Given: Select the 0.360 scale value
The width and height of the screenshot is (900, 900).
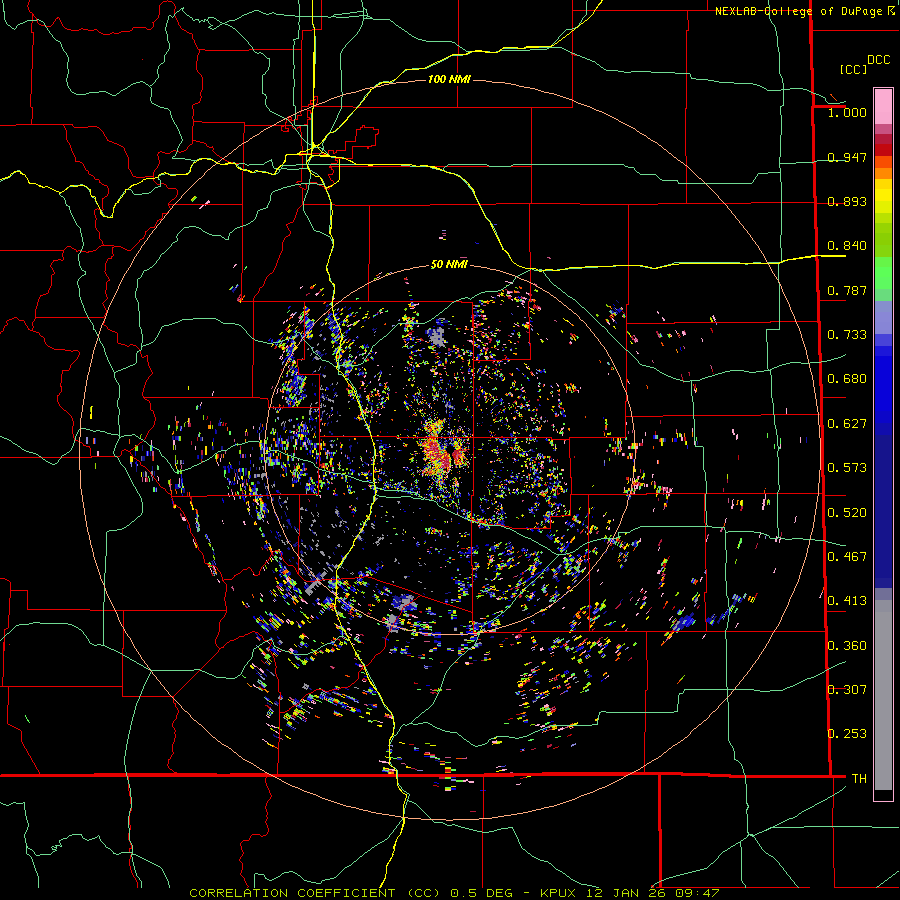Looking at the screenshot, I should tap(847, 646).
